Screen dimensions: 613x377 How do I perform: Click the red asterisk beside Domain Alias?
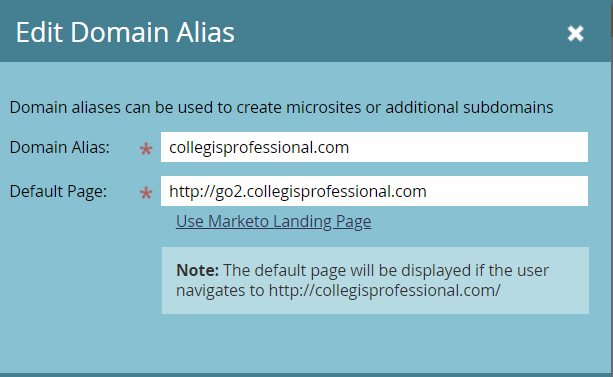[x=146, y=149]
